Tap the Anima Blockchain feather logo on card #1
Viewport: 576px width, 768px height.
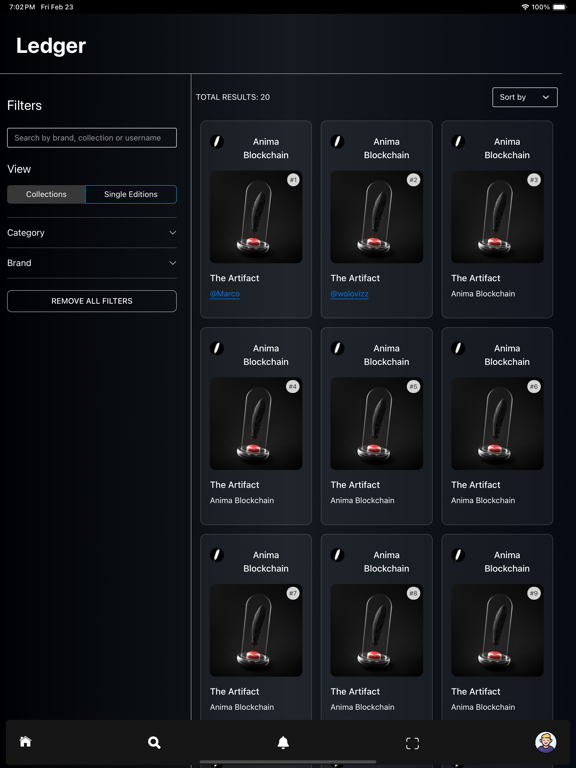tap(217, 142)
